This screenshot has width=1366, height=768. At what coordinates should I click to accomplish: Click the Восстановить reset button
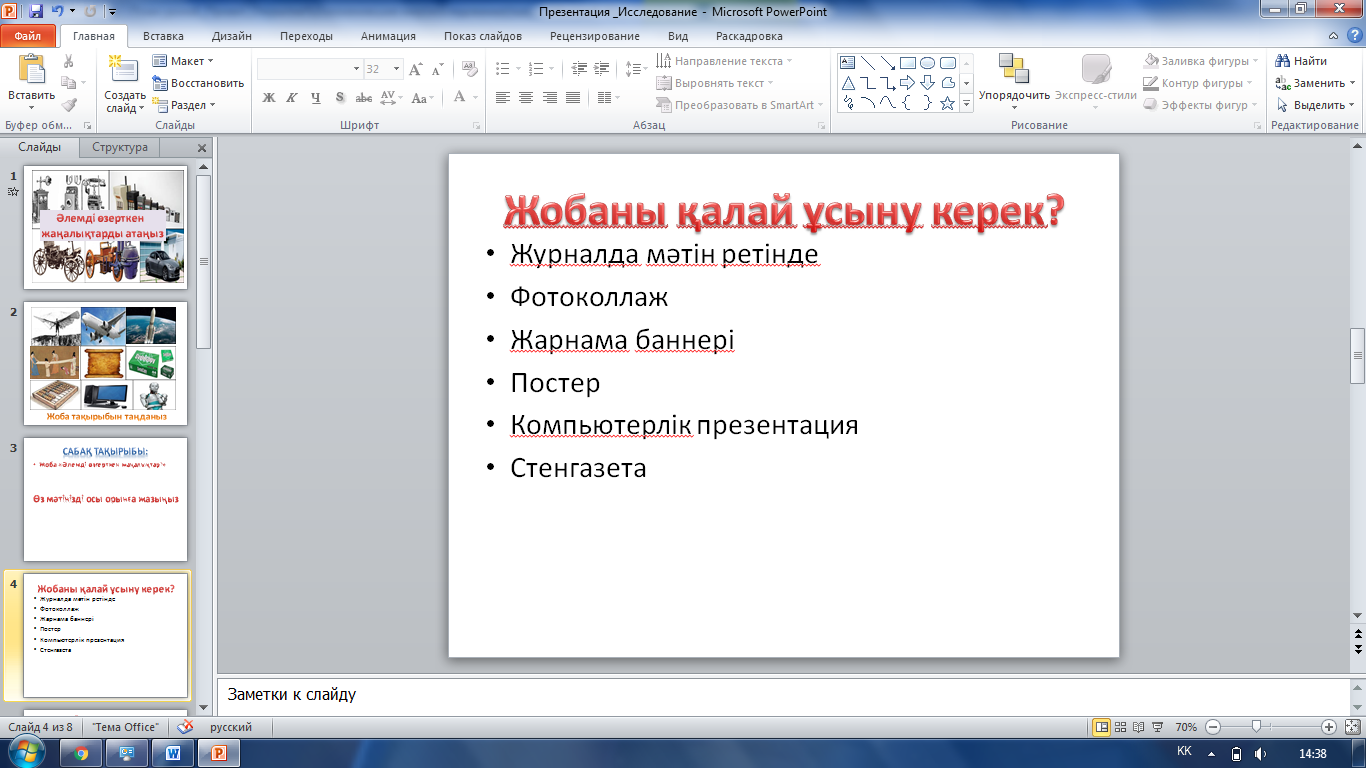(x=198, y=83)
